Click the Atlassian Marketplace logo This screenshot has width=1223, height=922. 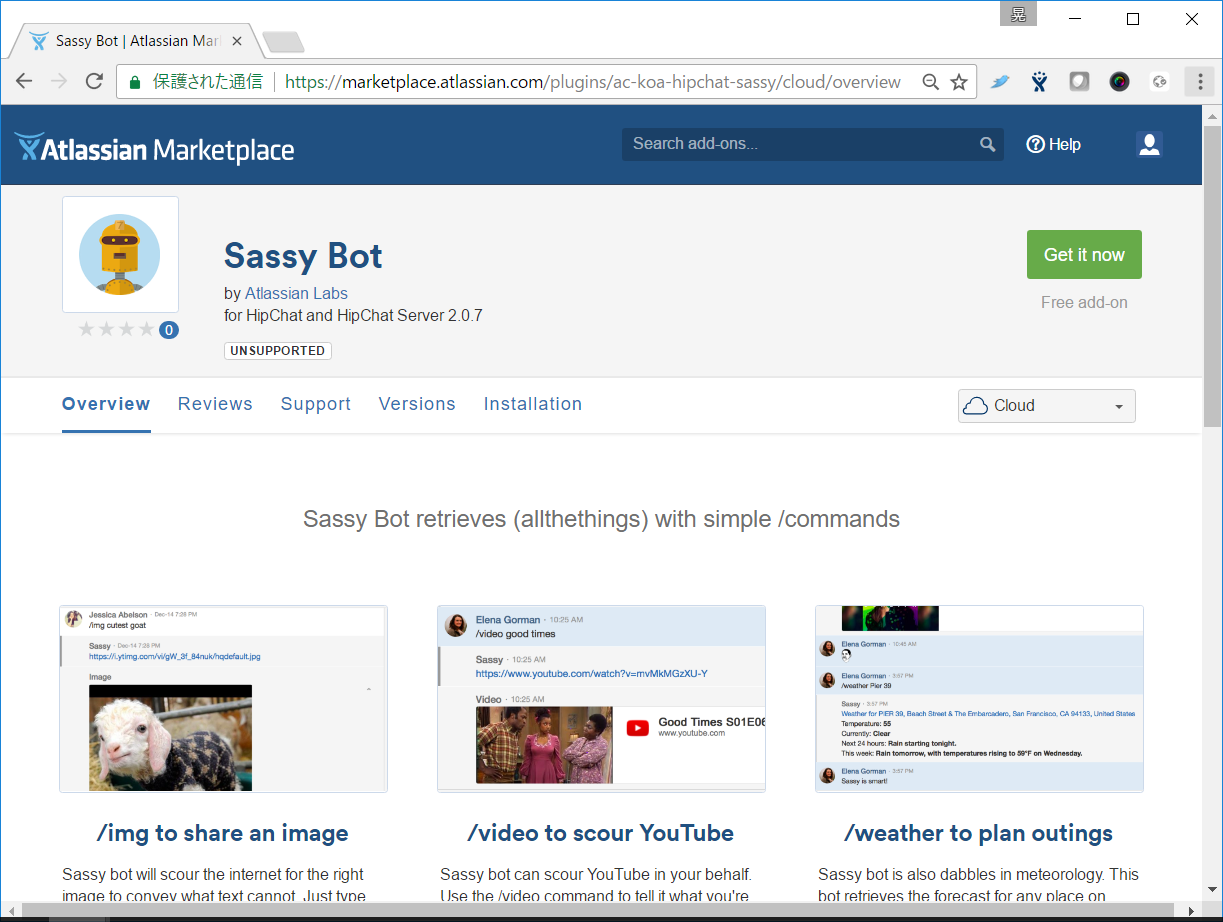[155, 149]
